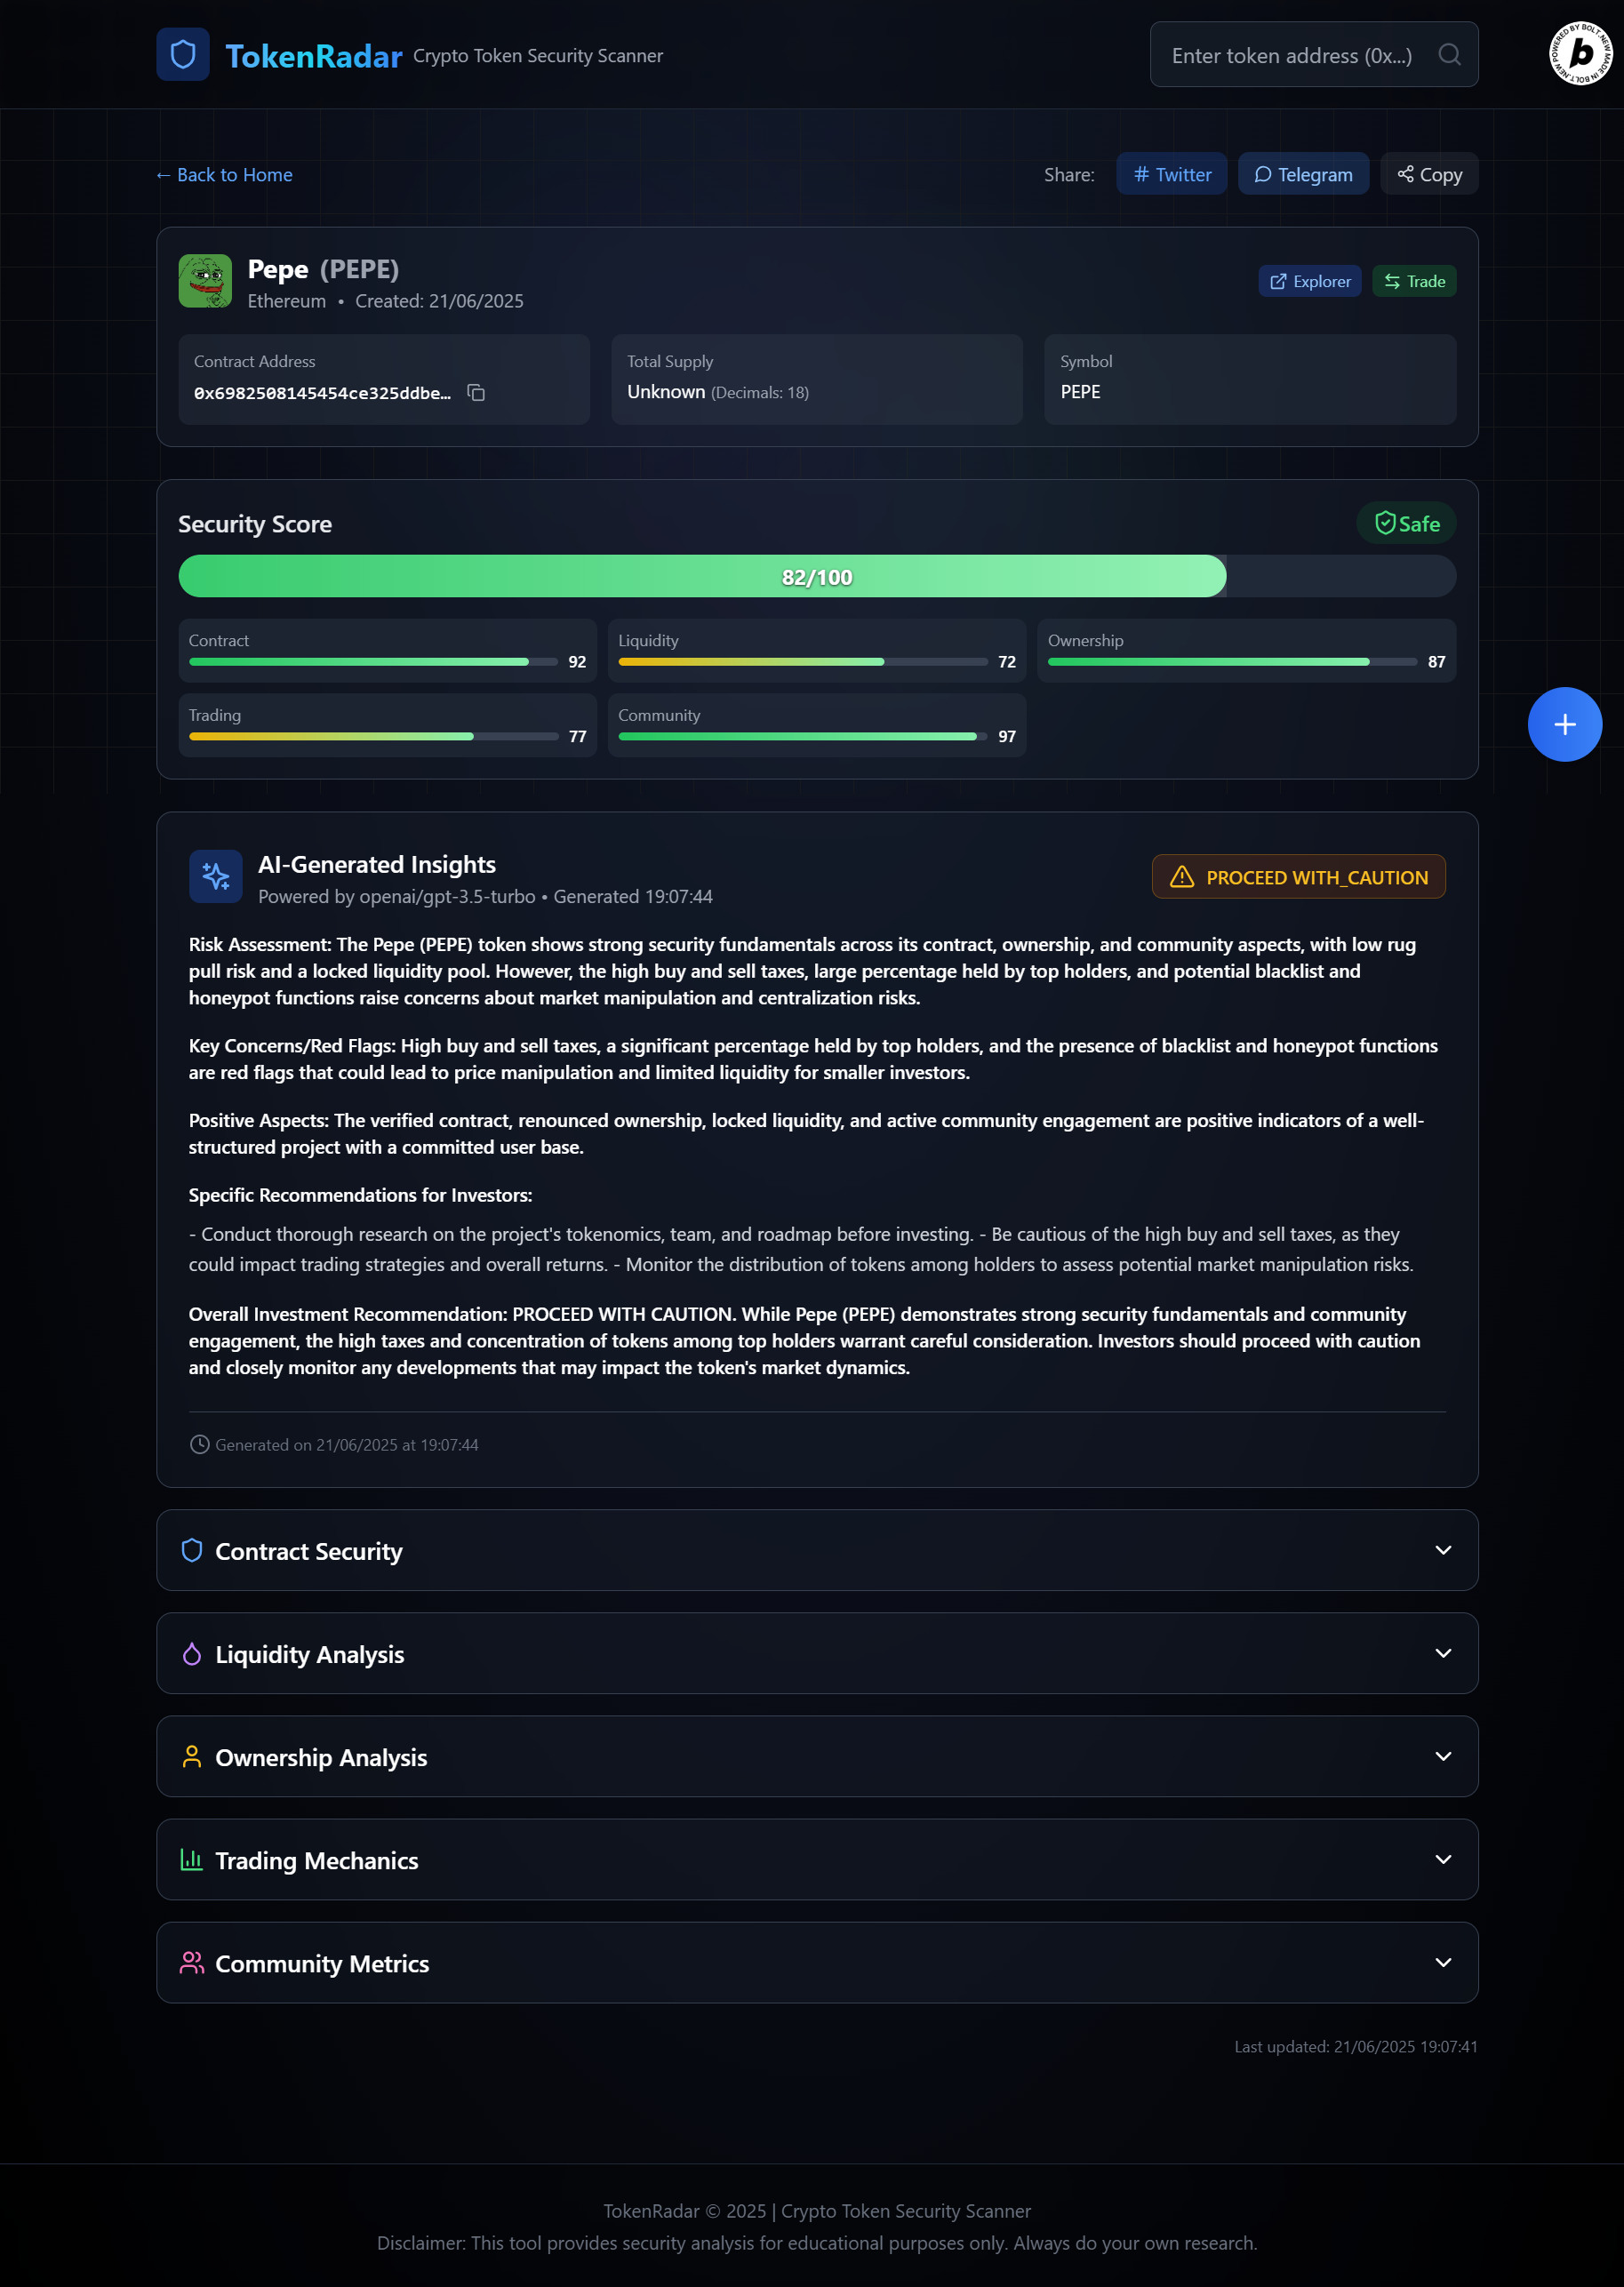Click the Safe shield check icon
The width and height of the screenshot is (1624, 2287).
point(1385,523)
